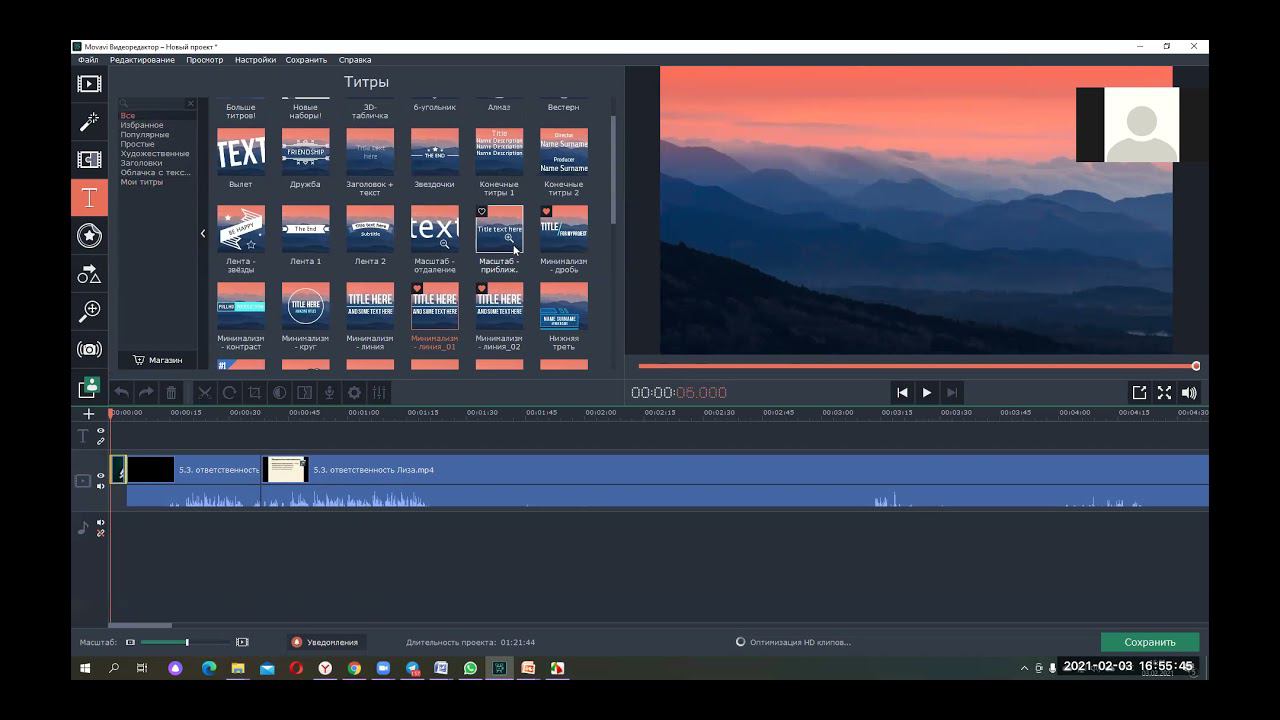Open the Уведомления notifications button
Viewport: 1280px width, 720px height.
tap(325, 642)
